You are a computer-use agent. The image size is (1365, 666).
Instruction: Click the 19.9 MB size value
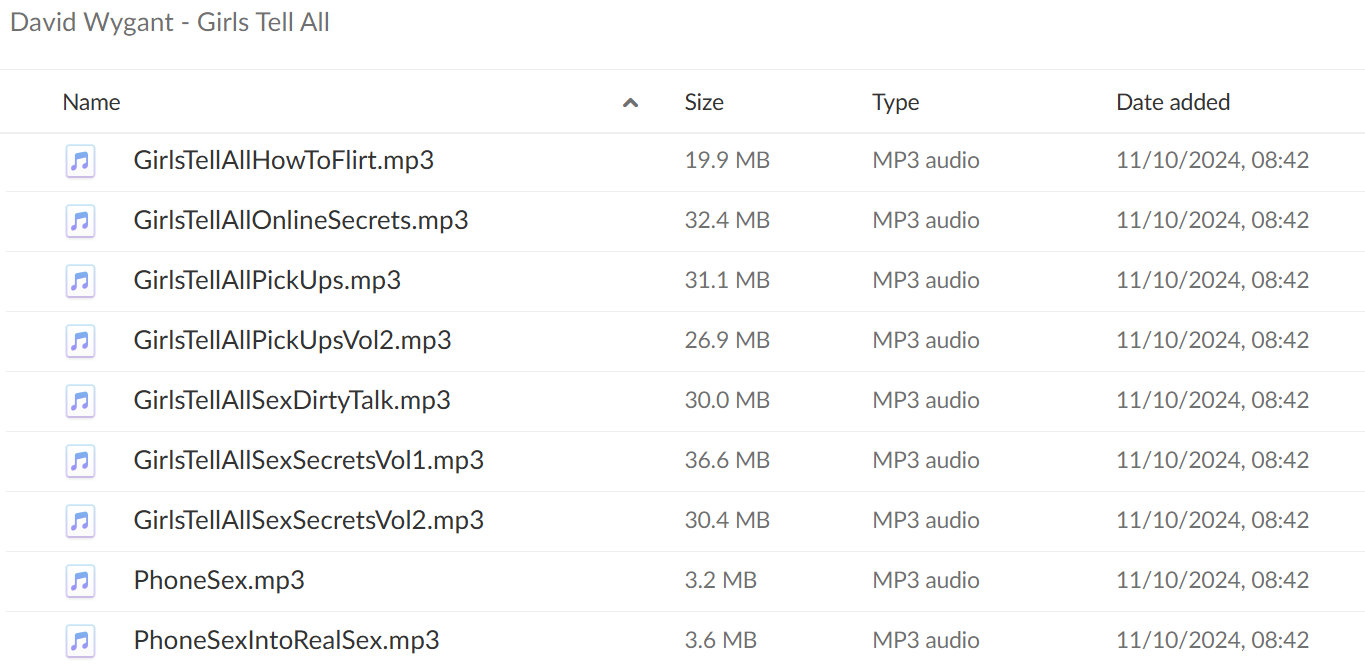(727, 160)
